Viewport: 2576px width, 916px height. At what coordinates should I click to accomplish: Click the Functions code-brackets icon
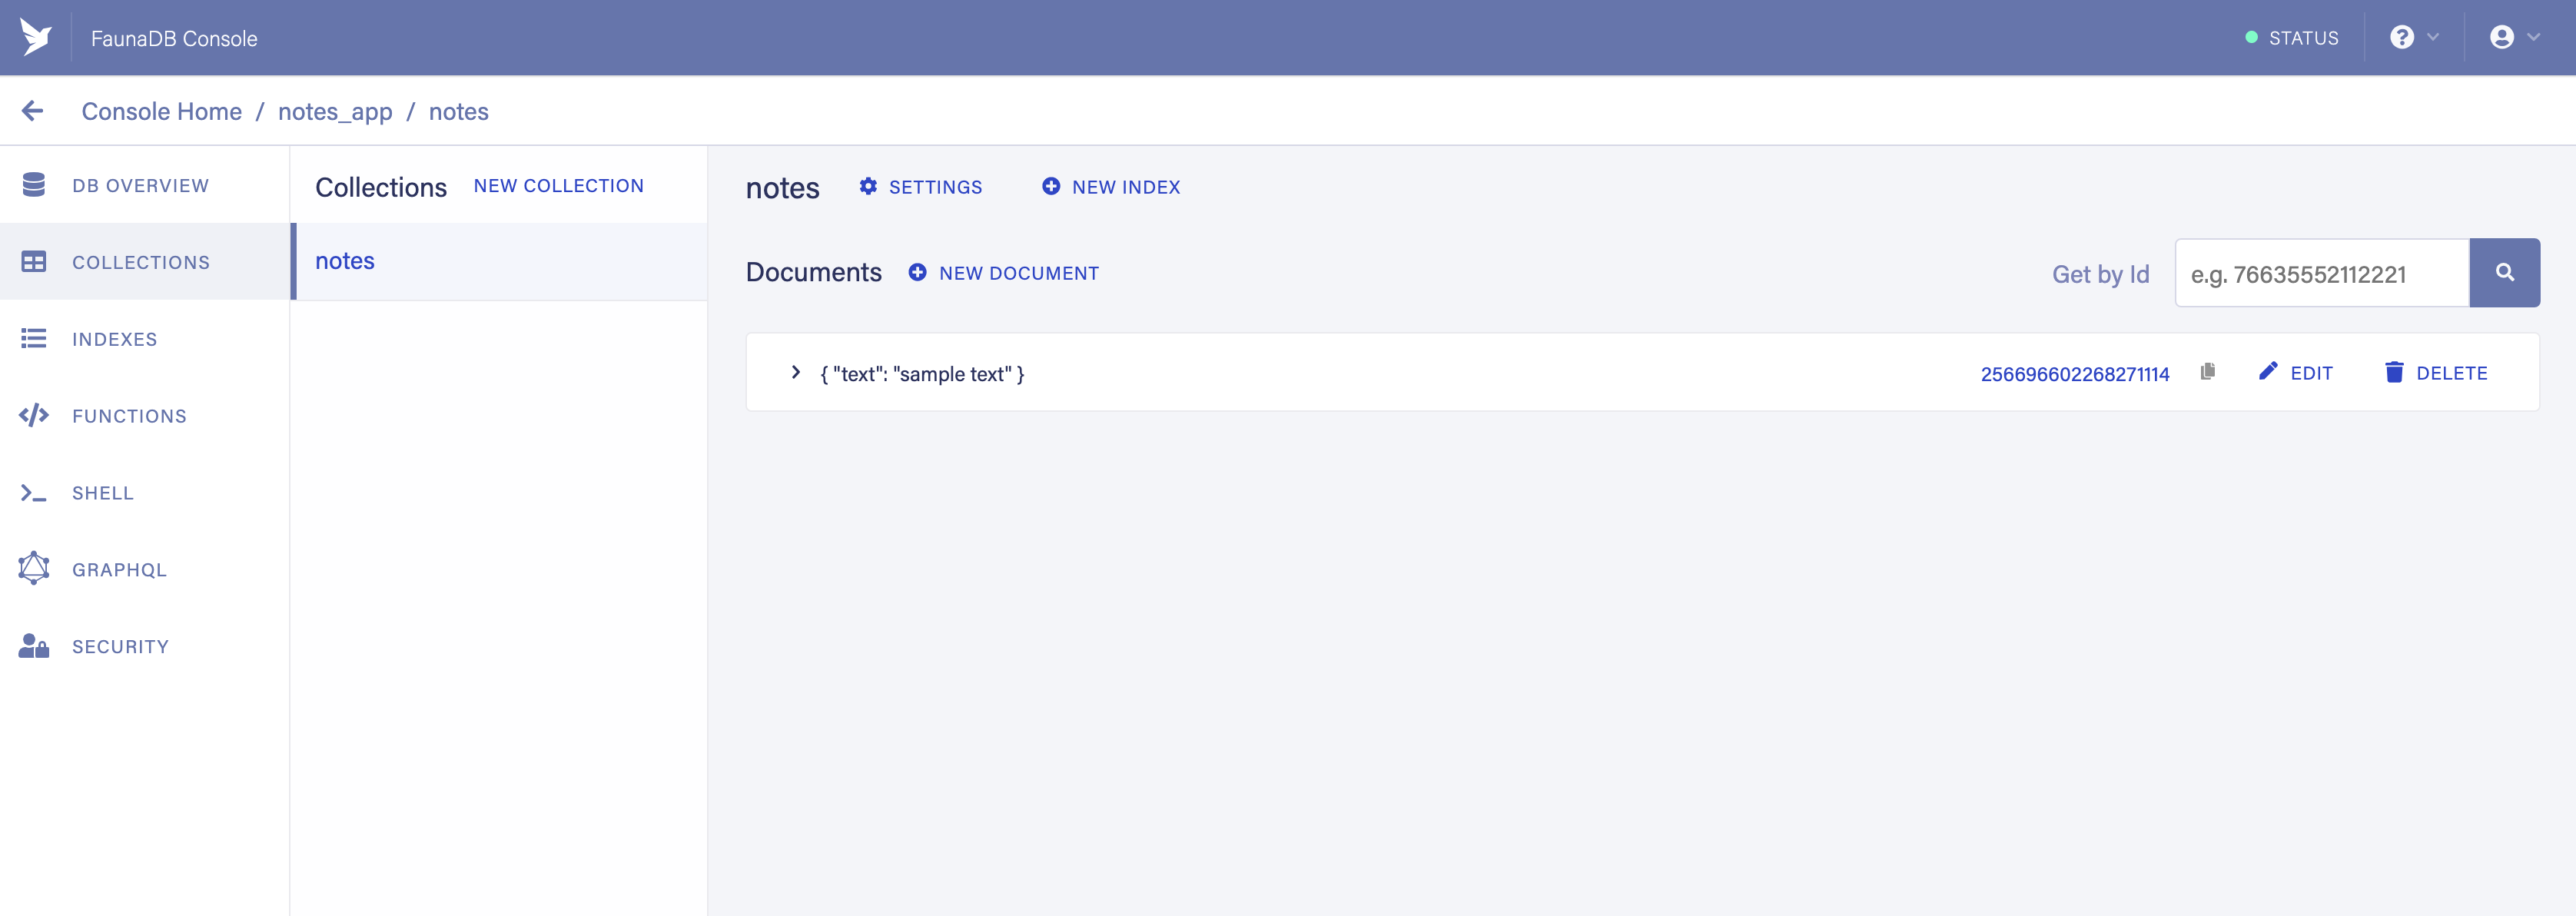(34, 416)
